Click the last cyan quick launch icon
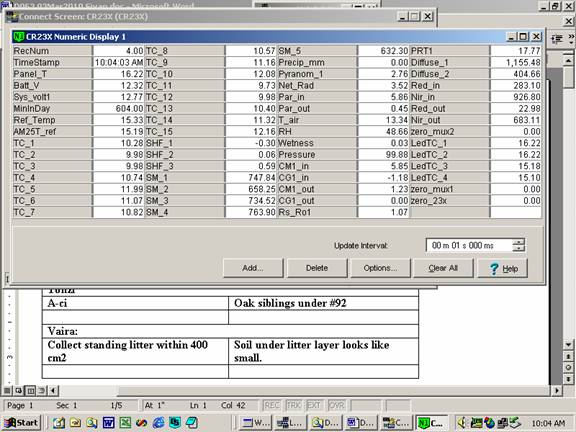This screenshot has height=432, width=576. click(192, 422)
